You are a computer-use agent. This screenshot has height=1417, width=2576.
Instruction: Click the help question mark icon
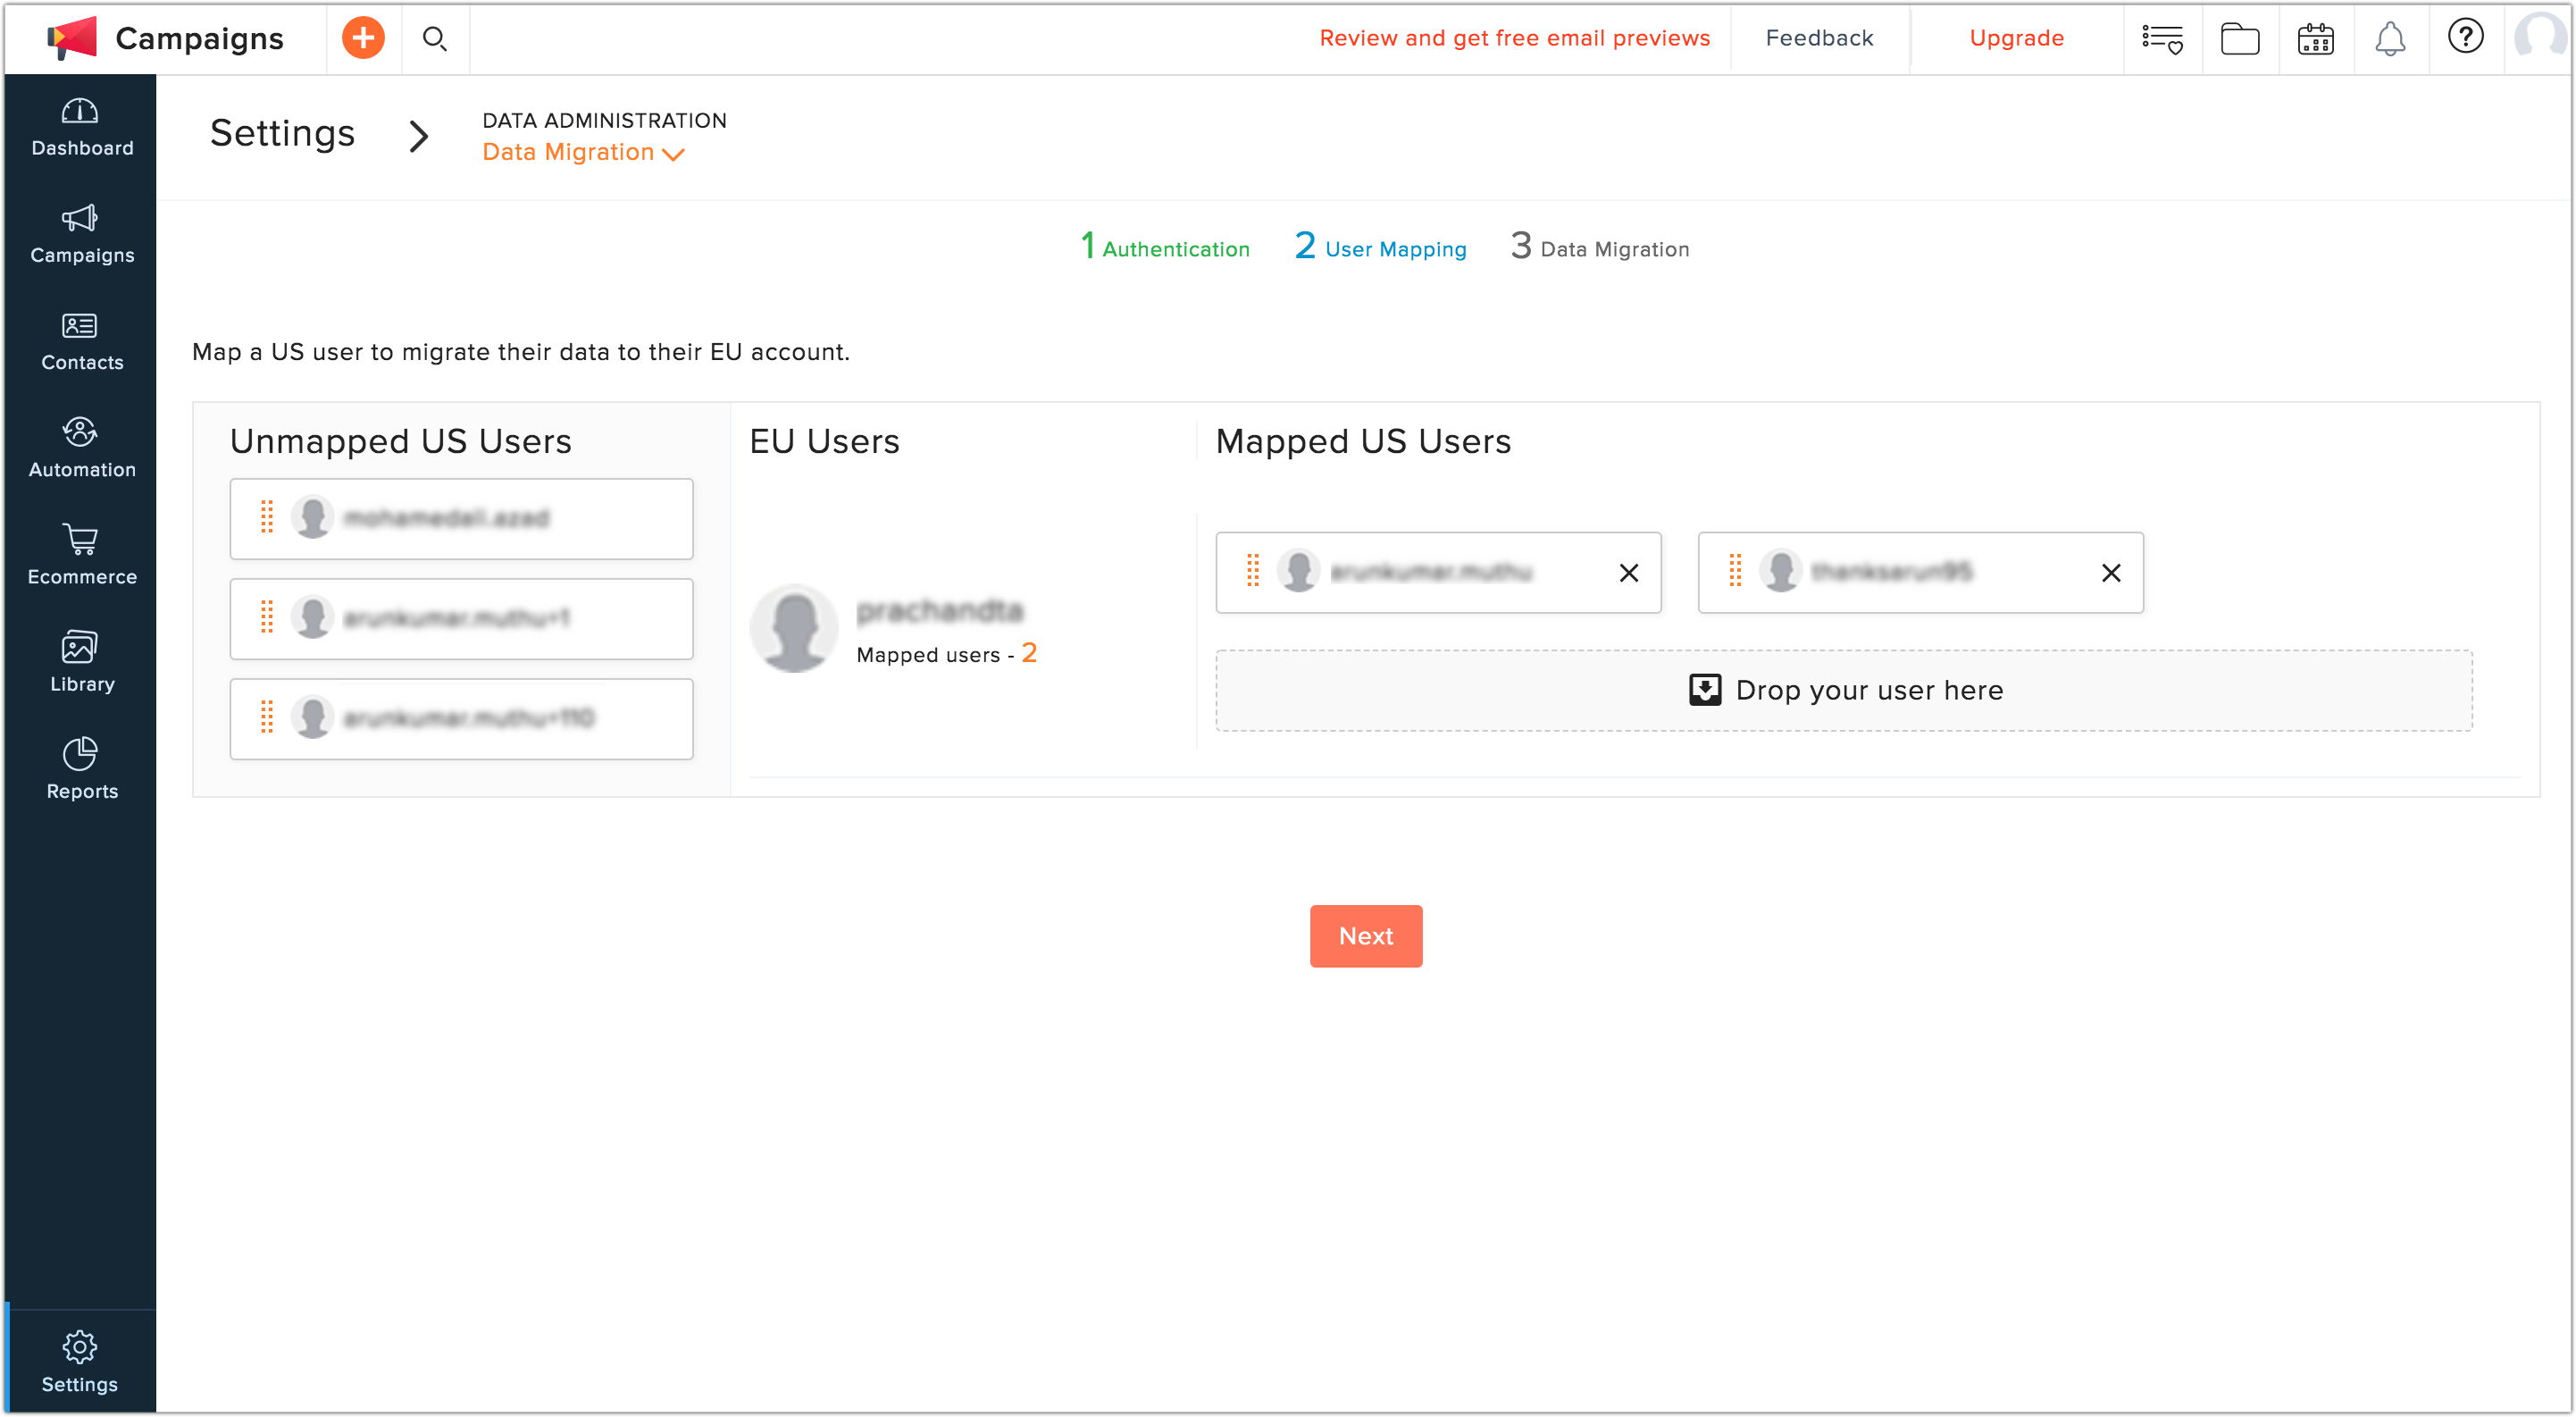tap(2465, 37)
